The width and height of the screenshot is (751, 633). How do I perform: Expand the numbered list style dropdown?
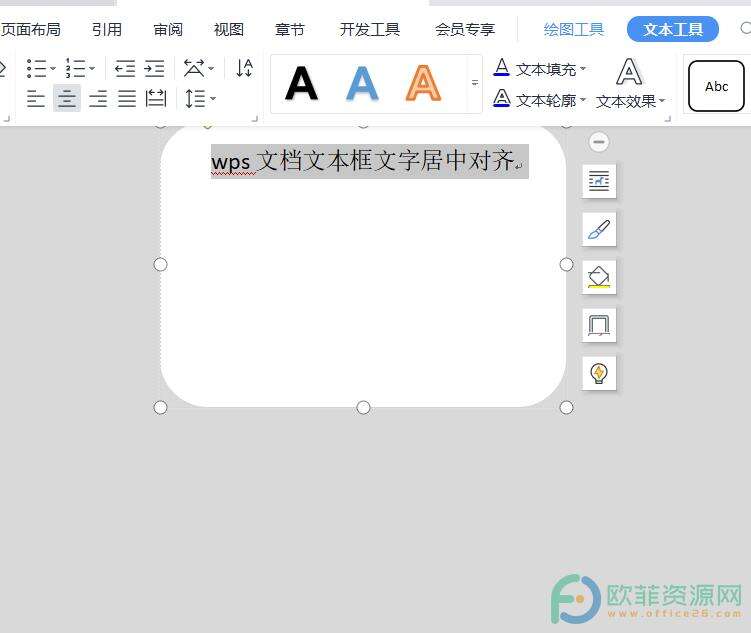pos(92,68)
